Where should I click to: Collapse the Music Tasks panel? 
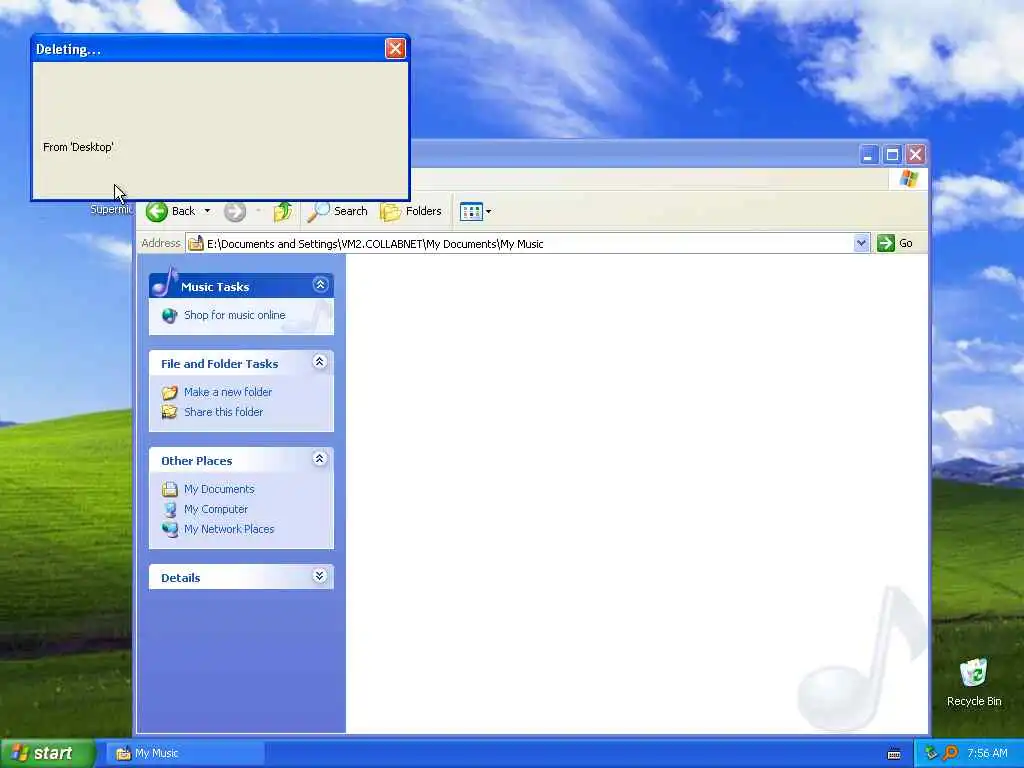point(320,285)
